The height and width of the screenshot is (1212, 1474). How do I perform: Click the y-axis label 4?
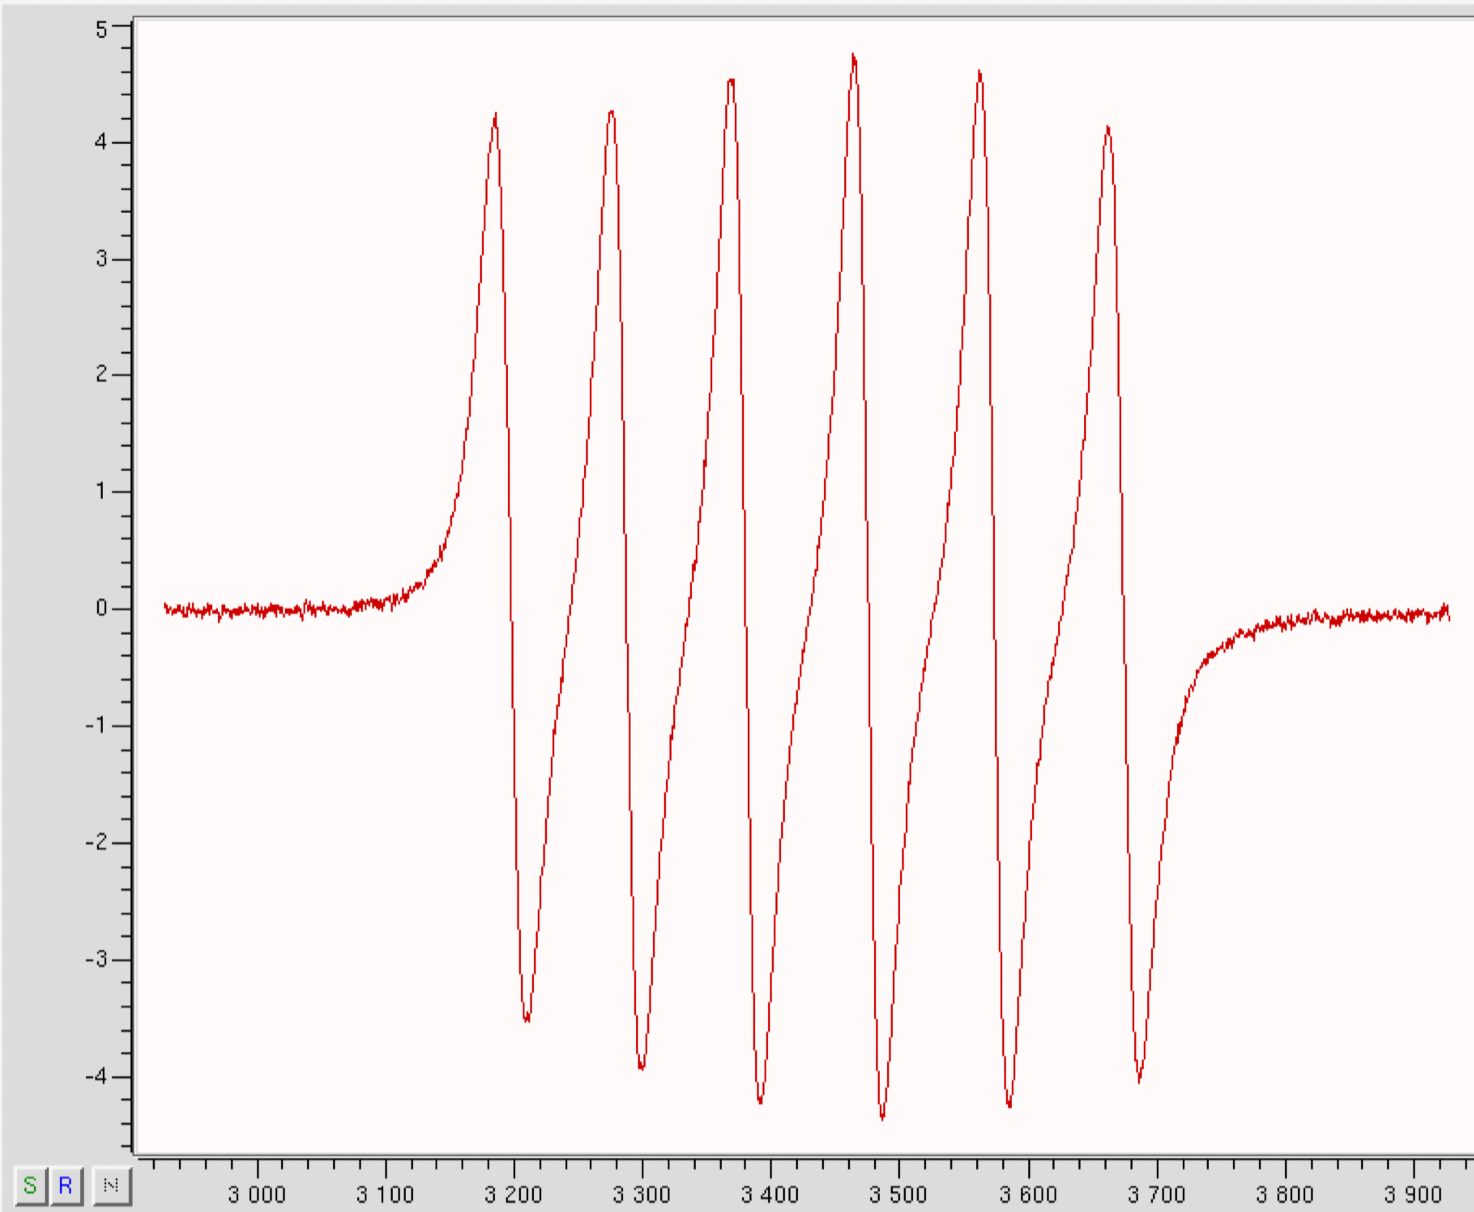(x=101, y=142)
